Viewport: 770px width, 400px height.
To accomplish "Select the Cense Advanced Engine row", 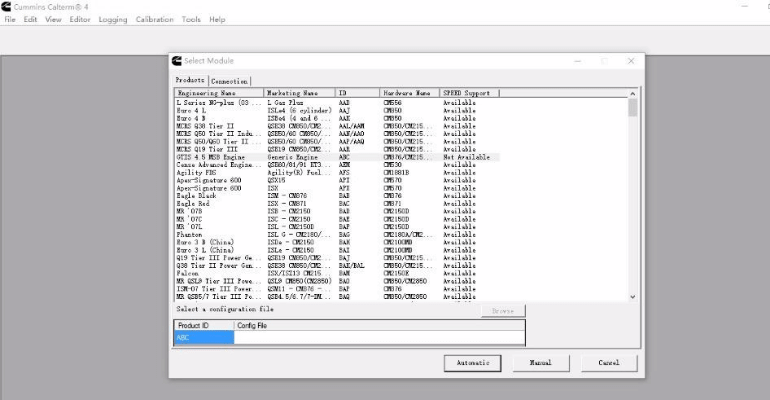I will 337,165.
